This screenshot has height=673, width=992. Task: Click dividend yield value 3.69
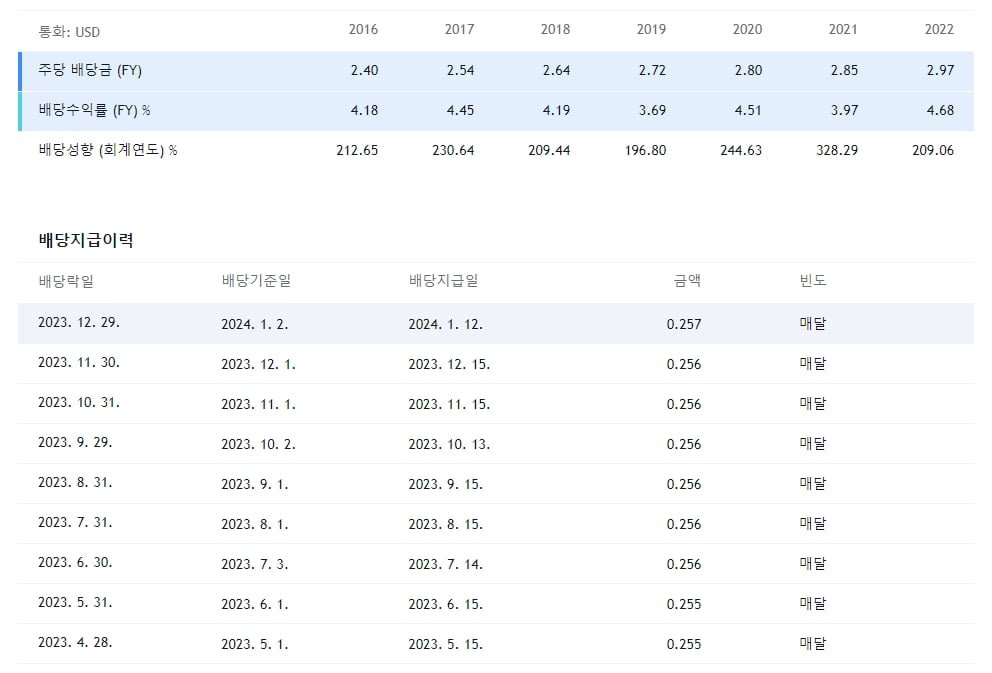[x=652, y=110]
